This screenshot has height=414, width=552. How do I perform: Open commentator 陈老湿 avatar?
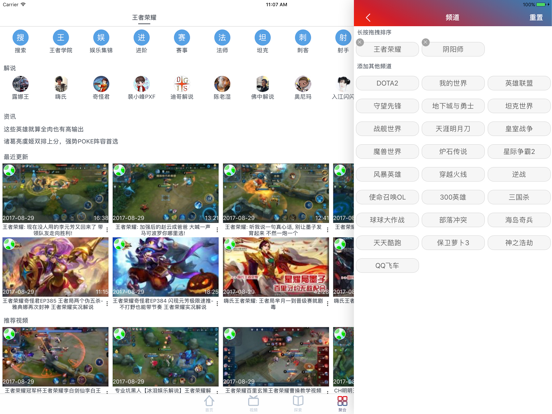[222, 84]
